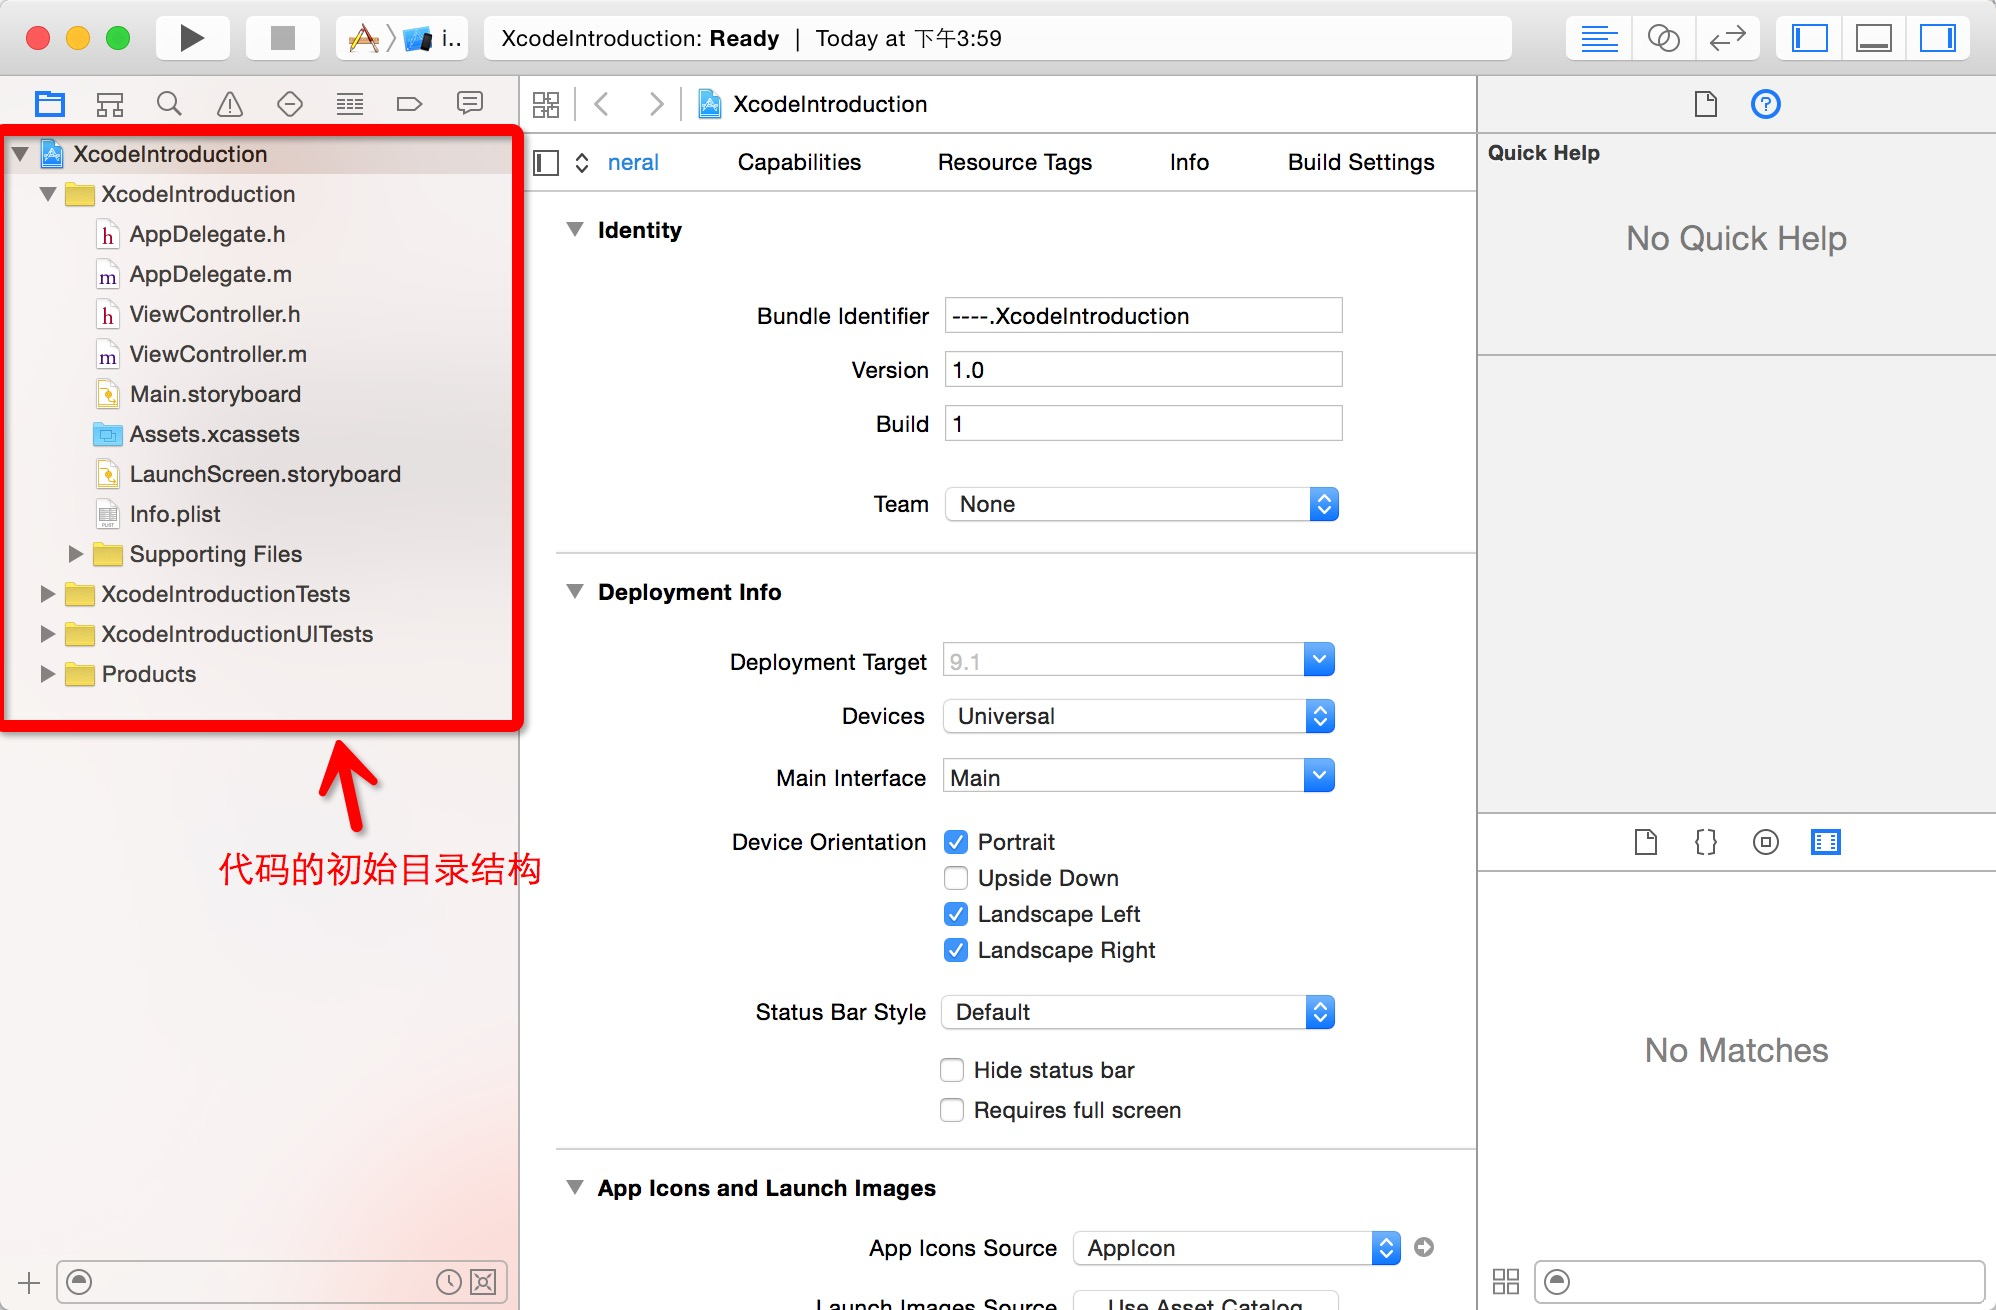1996x1310 pixels.
Task: Check the Hide status bar option
Action: 952,1070
